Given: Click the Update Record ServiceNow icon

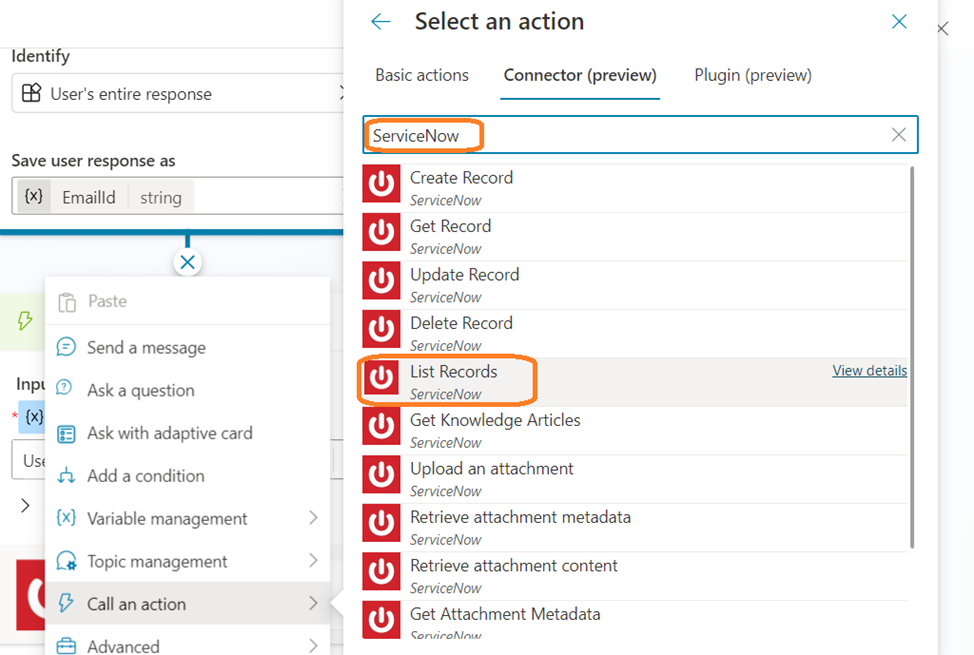Looking at the screenshot, I should click(x=381, y=283).
